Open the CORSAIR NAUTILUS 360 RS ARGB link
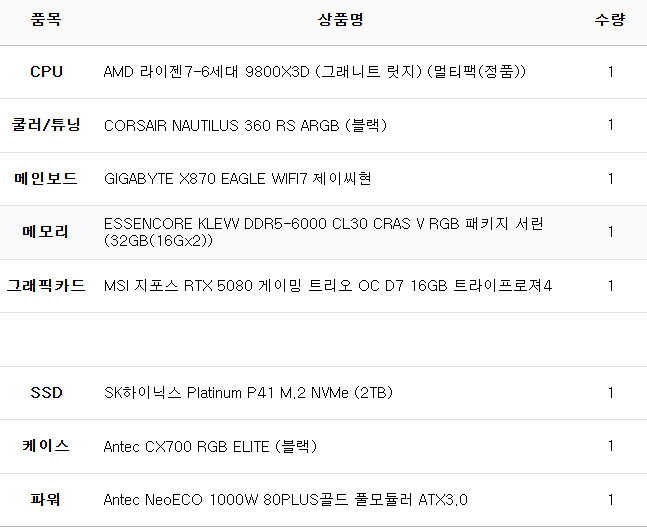The image size is (647, 532). click(x=245, y=125)
